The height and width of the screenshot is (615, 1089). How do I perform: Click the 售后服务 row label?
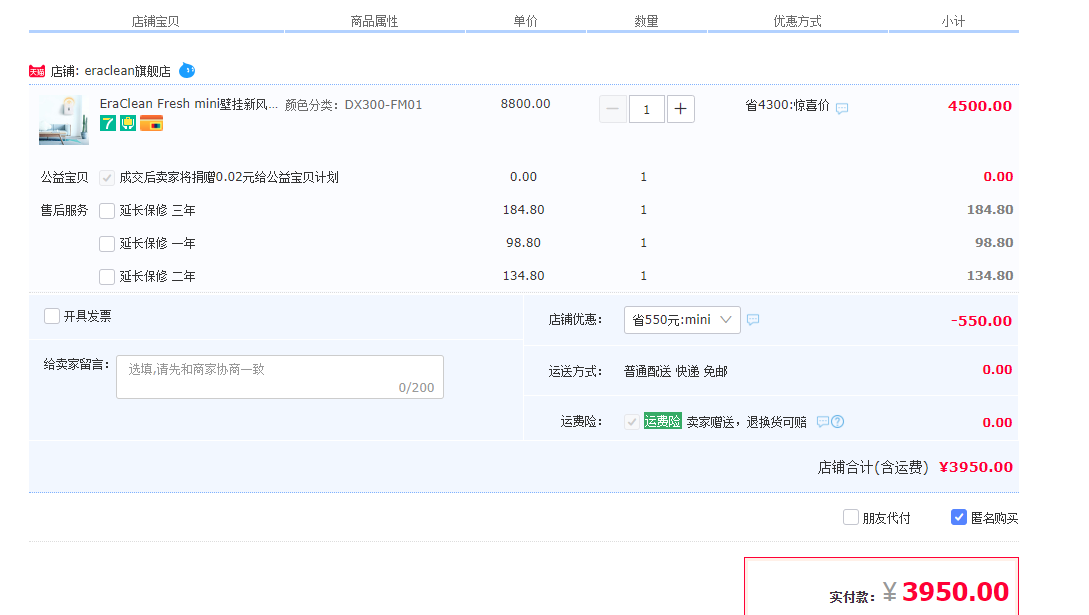click(x=65, y=210)
